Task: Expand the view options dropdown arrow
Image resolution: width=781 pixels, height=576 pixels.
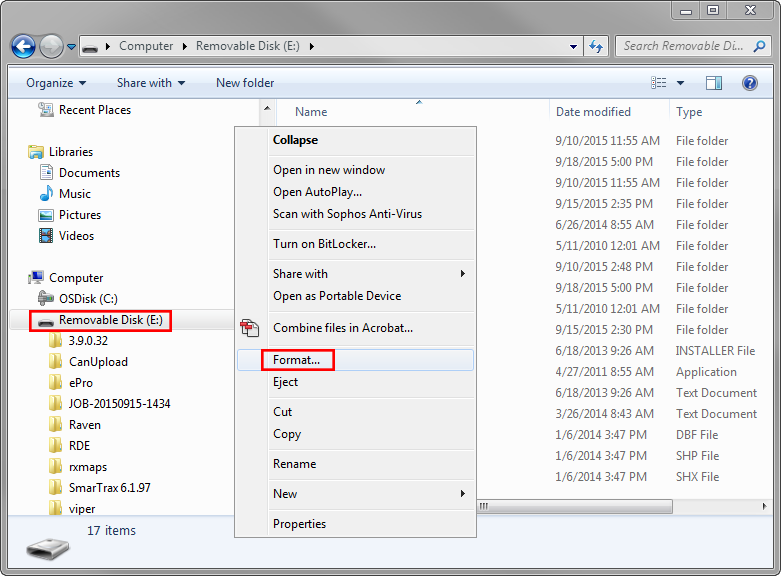Action: click(x=681, y=83)
